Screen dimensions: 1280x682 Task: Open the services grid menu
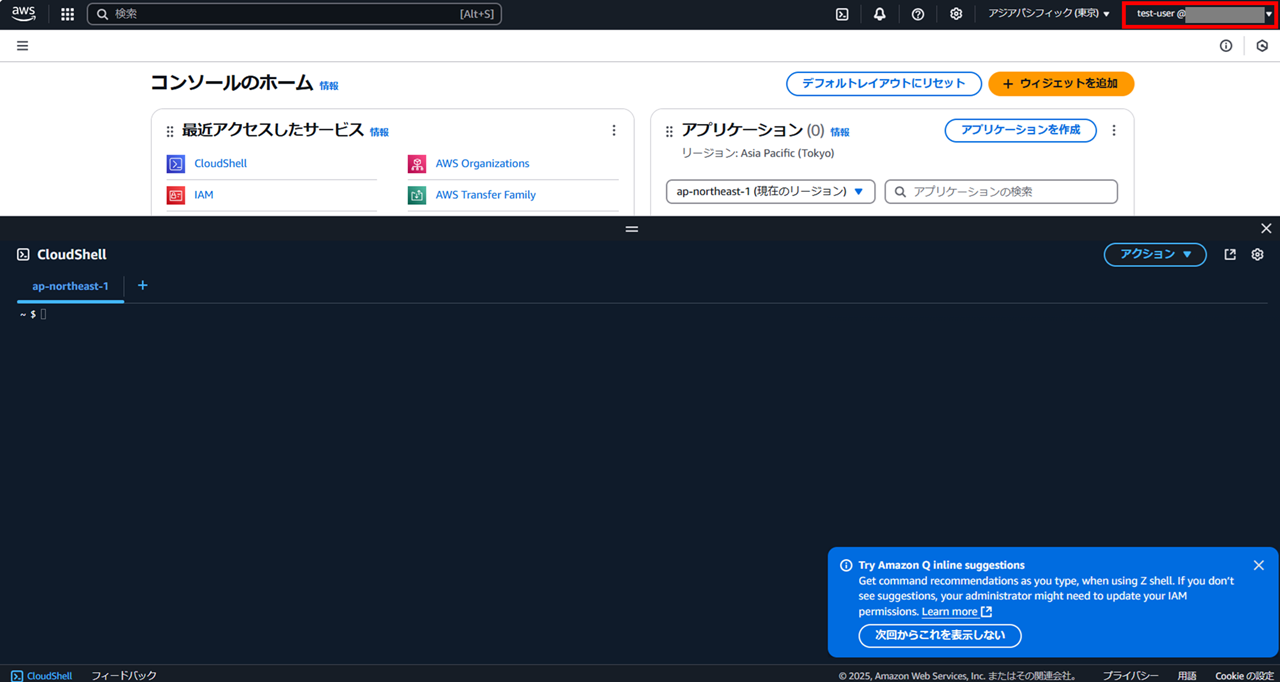click(x=68, y=14)
